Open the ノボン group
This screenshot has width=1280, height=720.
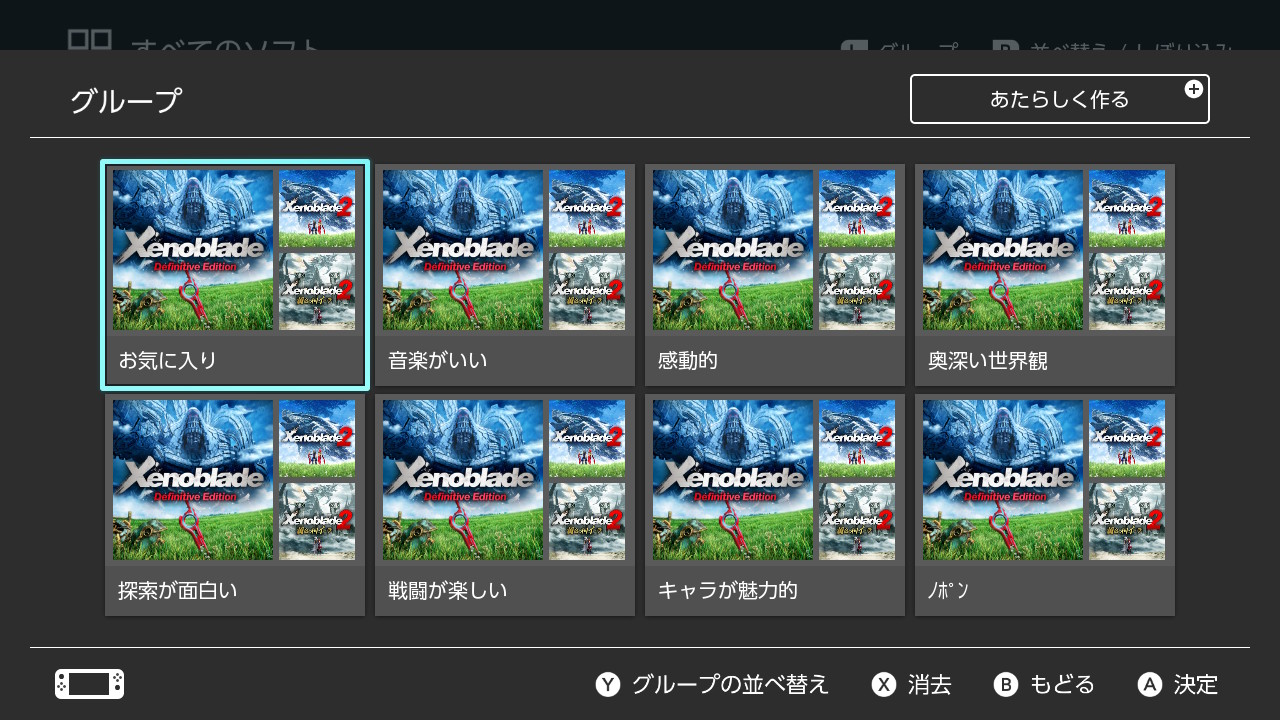1044,505
